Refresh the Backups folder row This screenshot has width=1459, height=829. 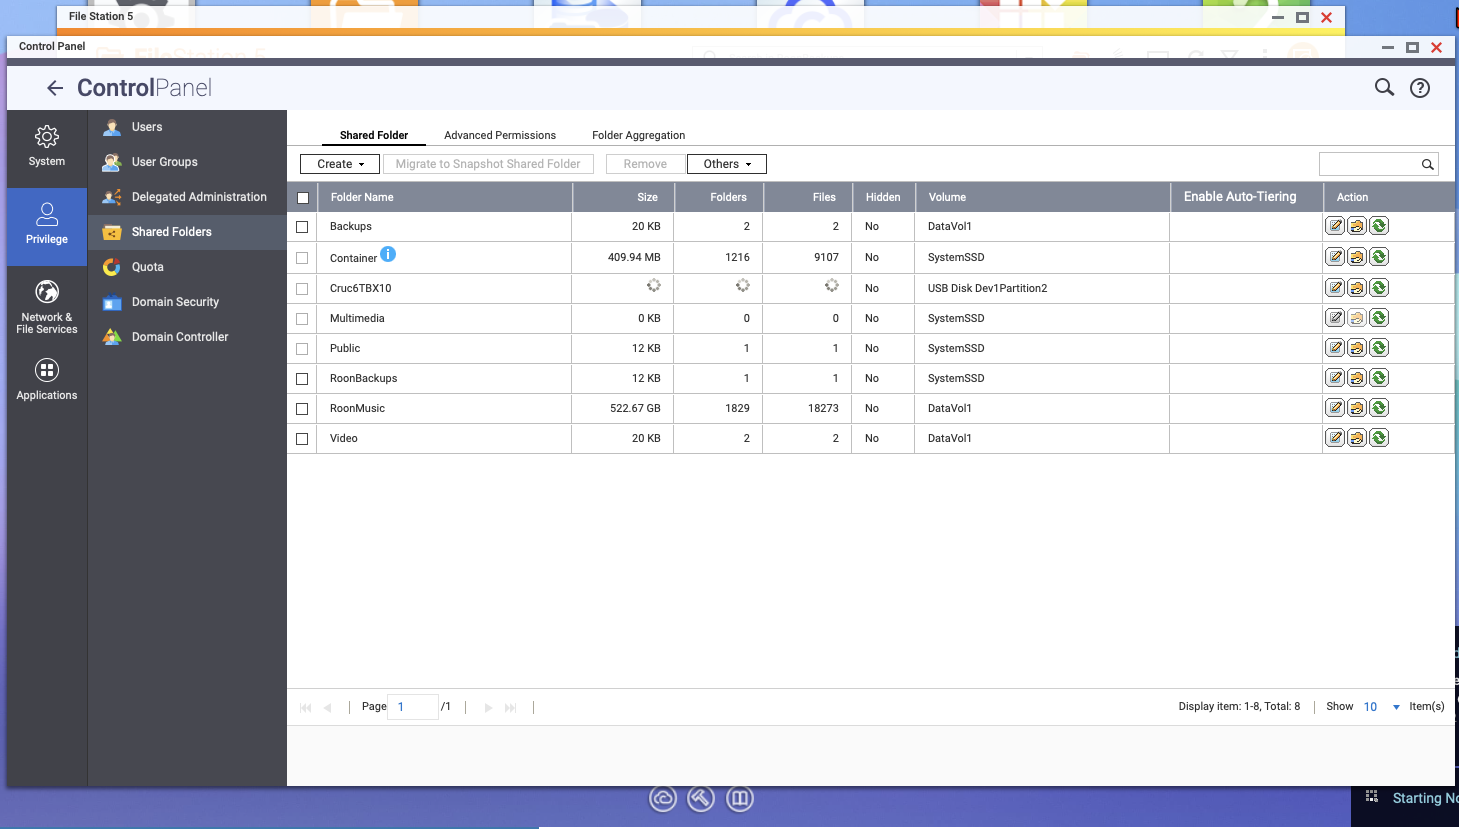(1379, 226)
